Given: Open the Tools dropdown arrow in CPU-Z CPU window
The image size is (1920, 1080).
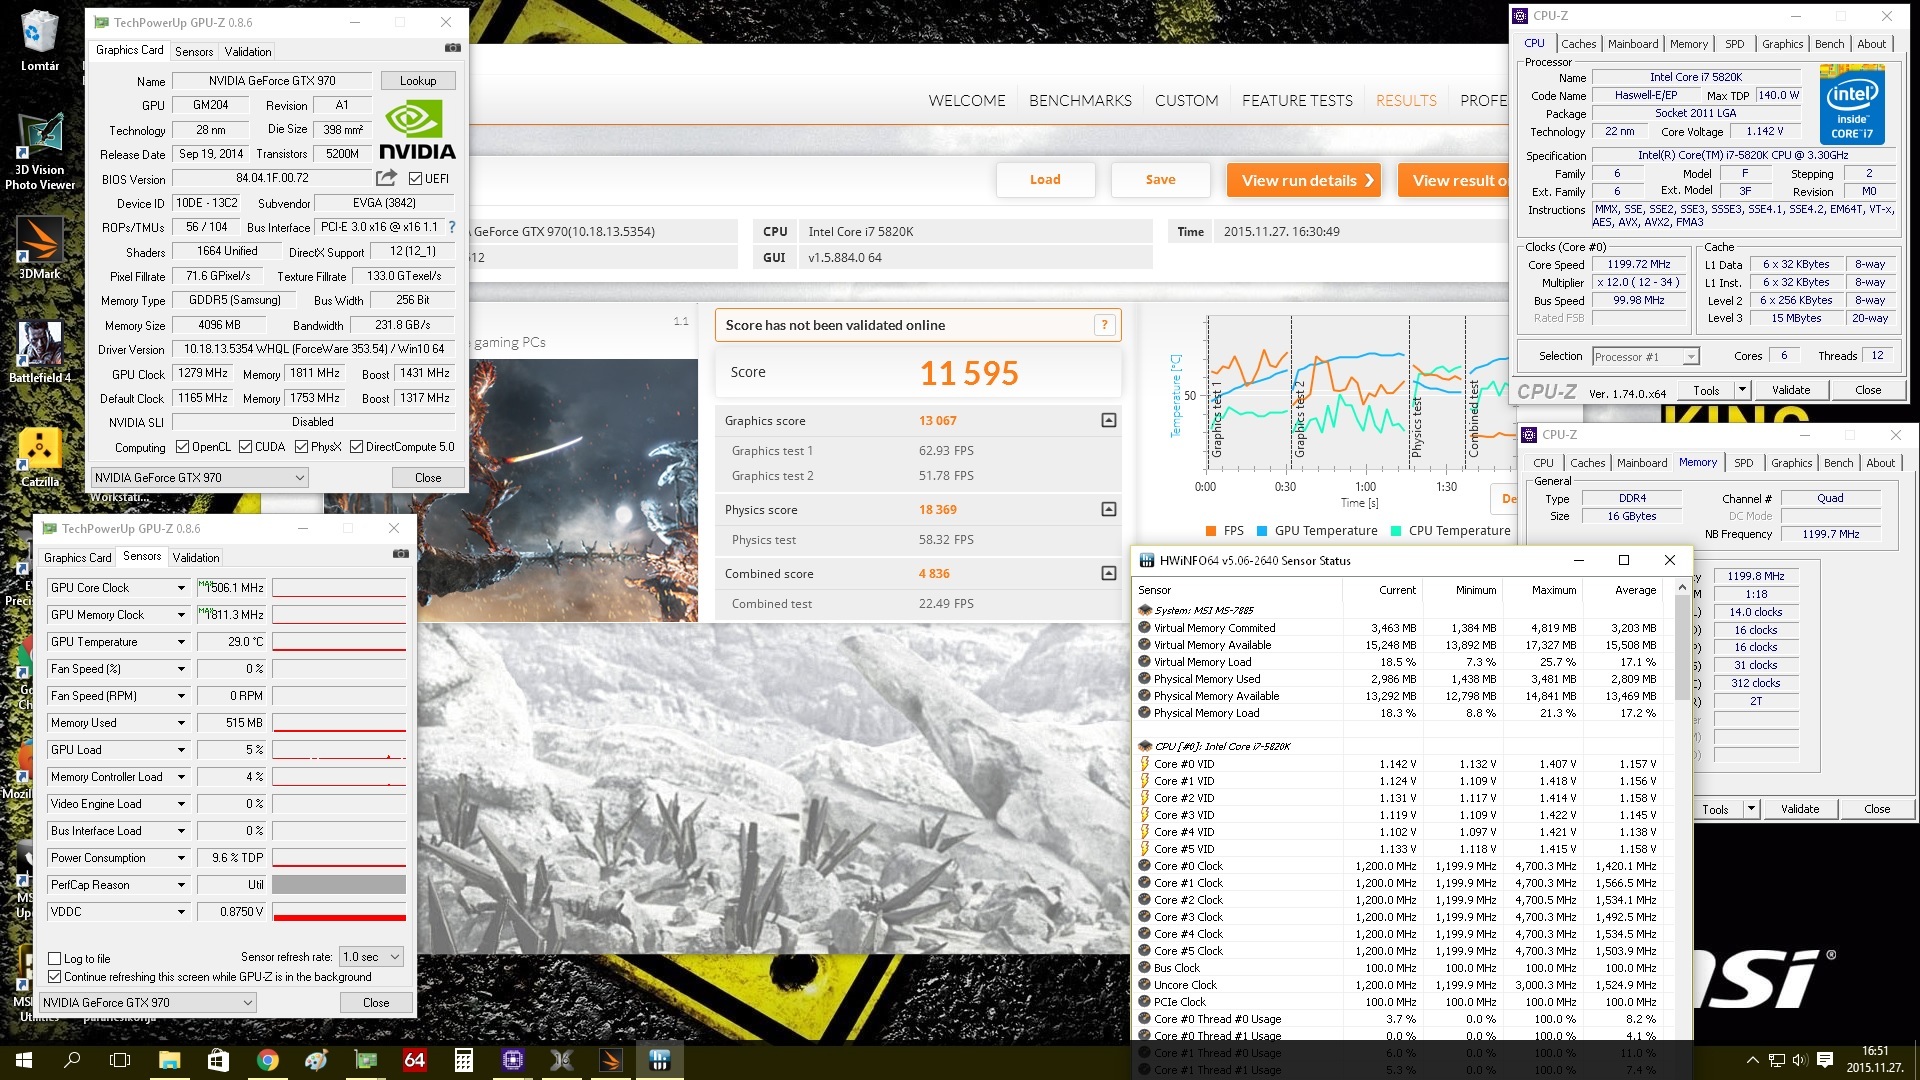Looking at the screenshot, I should point(1742,390).
